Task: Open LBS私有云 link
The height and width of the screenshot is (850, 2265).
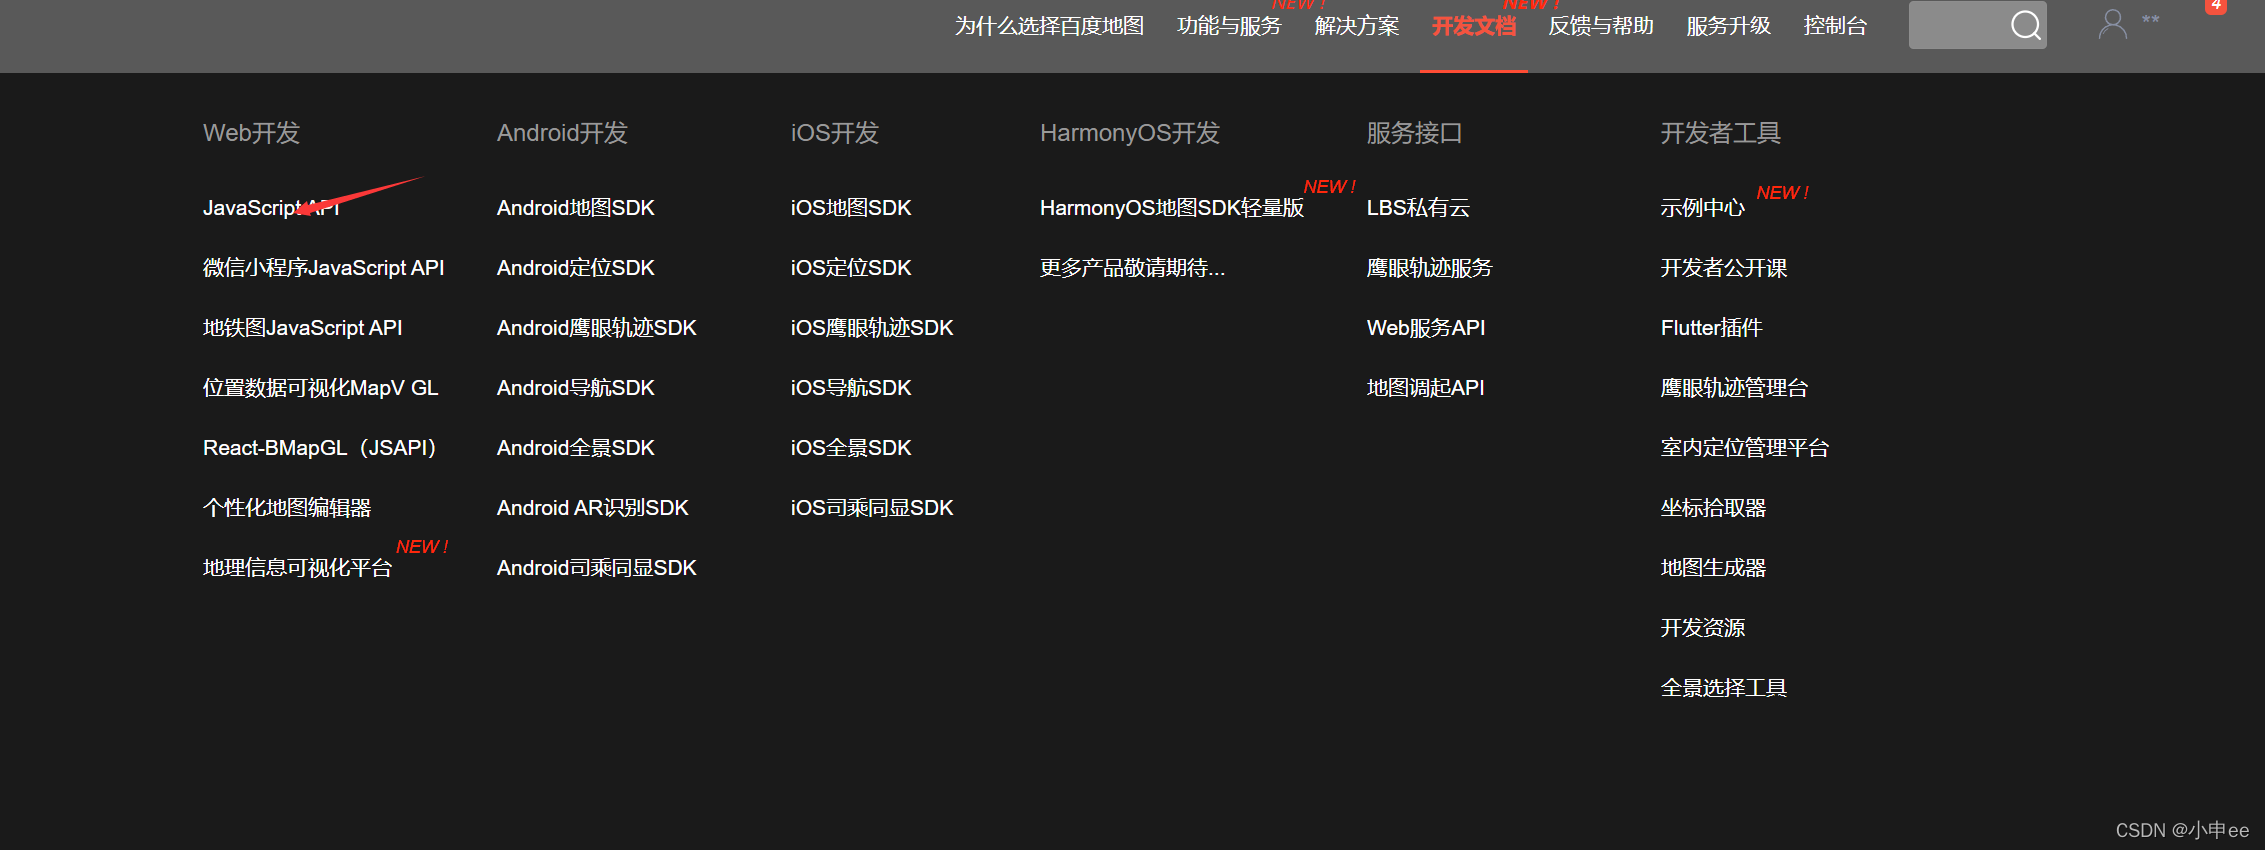Action: click(1418, 208)
